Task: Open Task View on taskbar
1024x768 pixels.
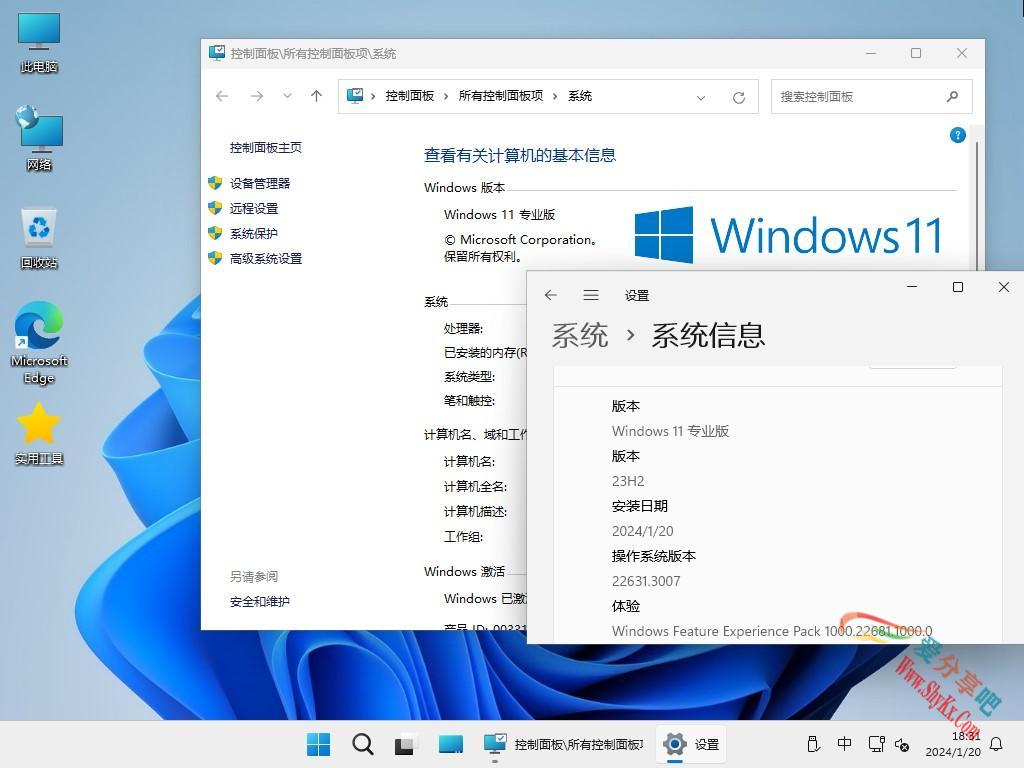Action: pos(405,744)
